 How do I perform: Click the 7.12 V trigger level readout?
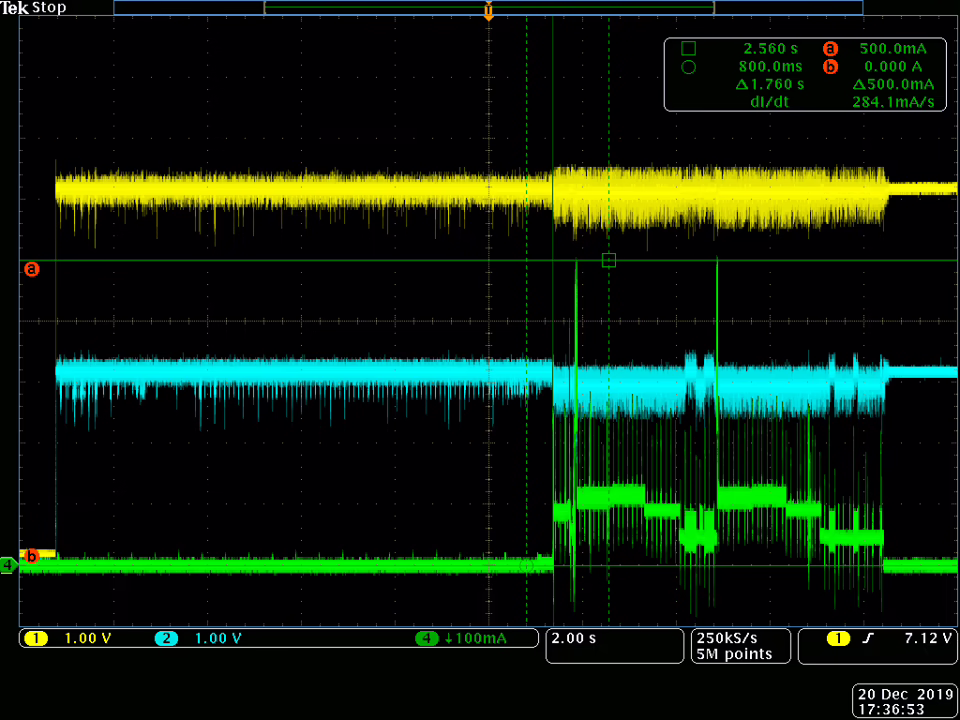click(926, 638)
